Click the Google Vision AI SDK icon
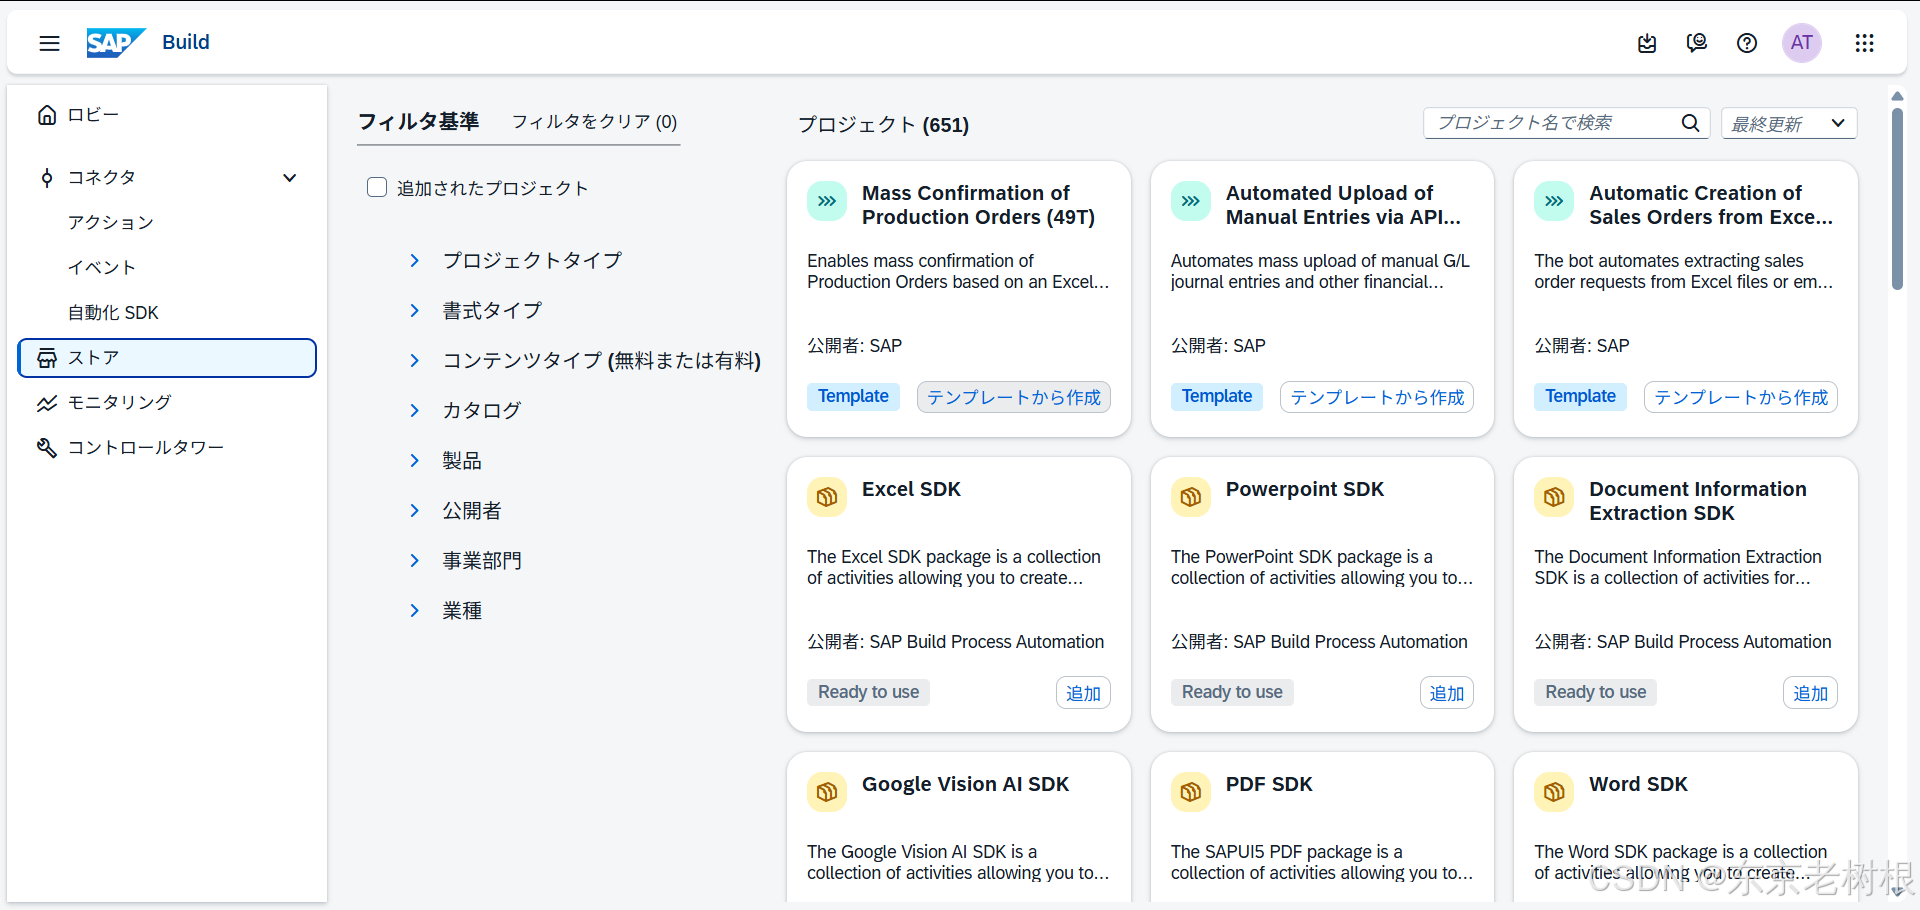Viewport: 1920px width, 910px height. coord(827,792)
